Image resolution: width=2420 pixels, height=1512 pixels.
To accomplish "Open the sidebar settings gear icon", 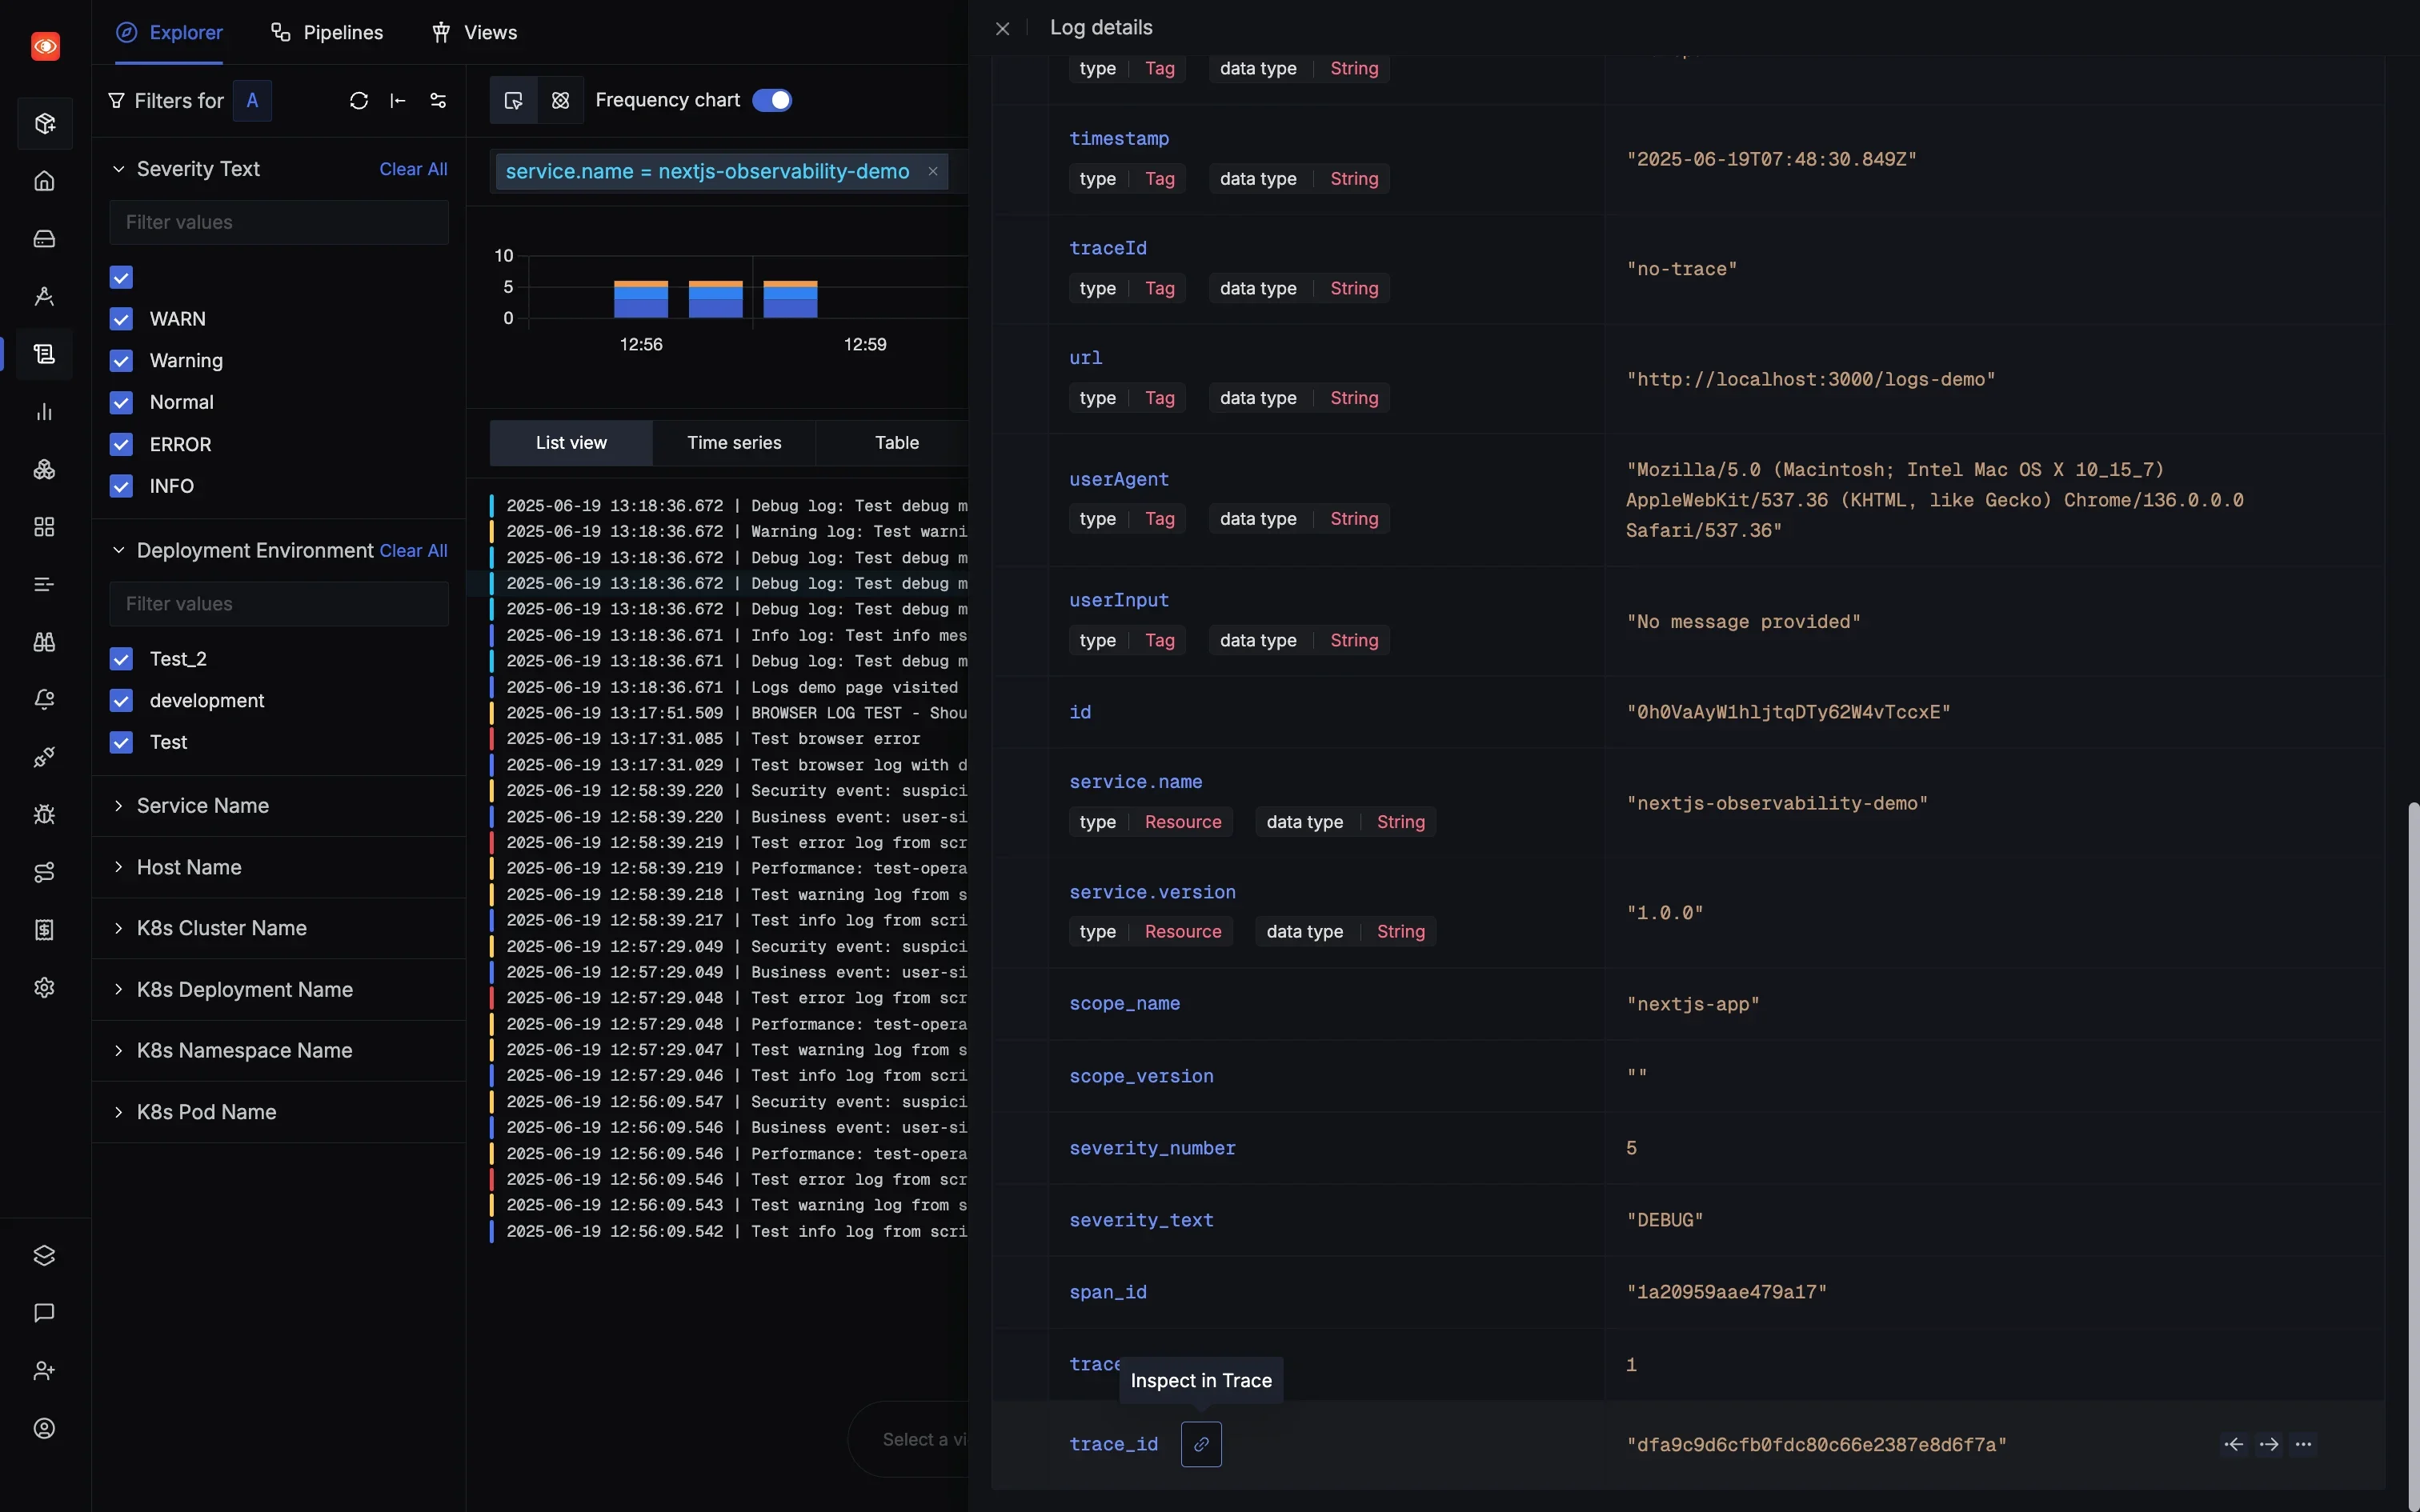I will point(44,987).
